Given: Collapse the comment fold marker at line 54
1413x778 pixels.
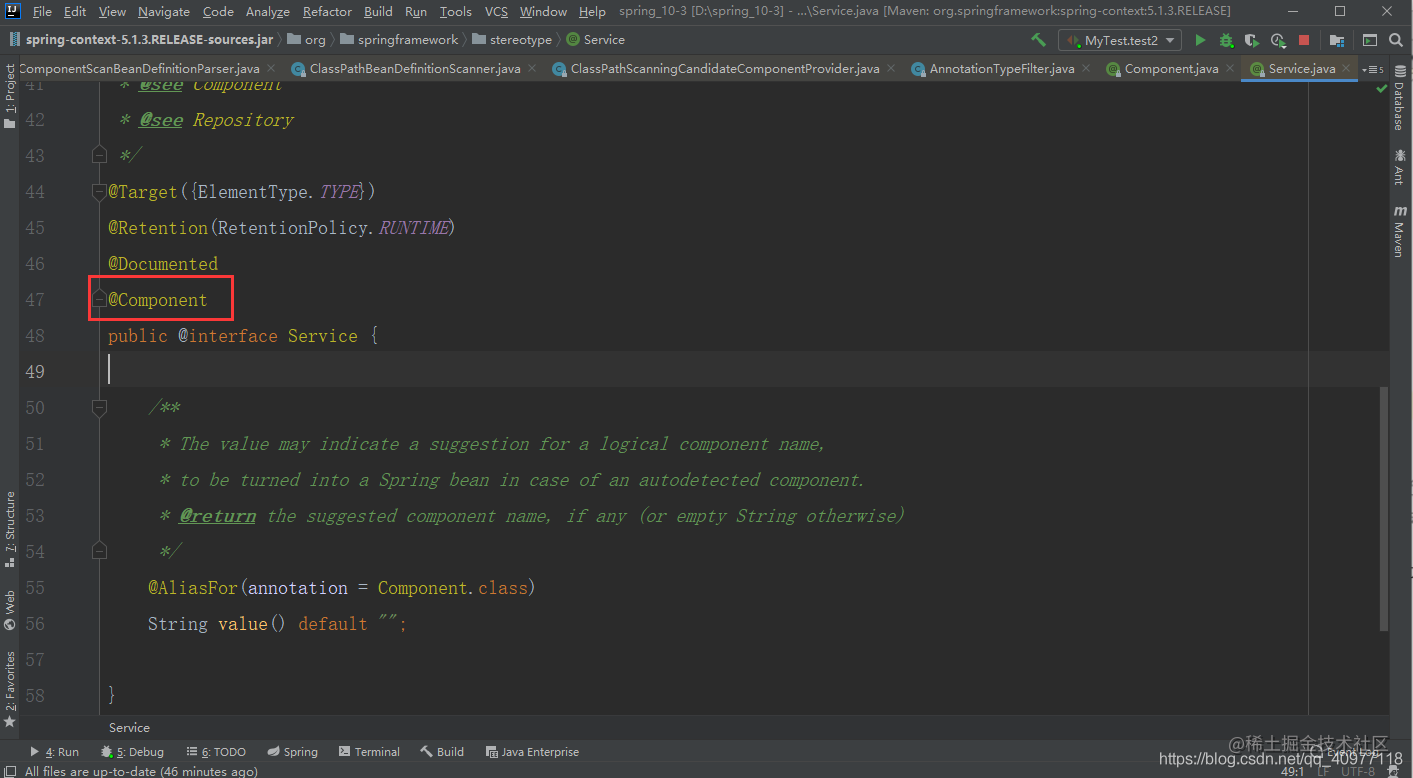Looking at the screenshot, I should point(99,551).
